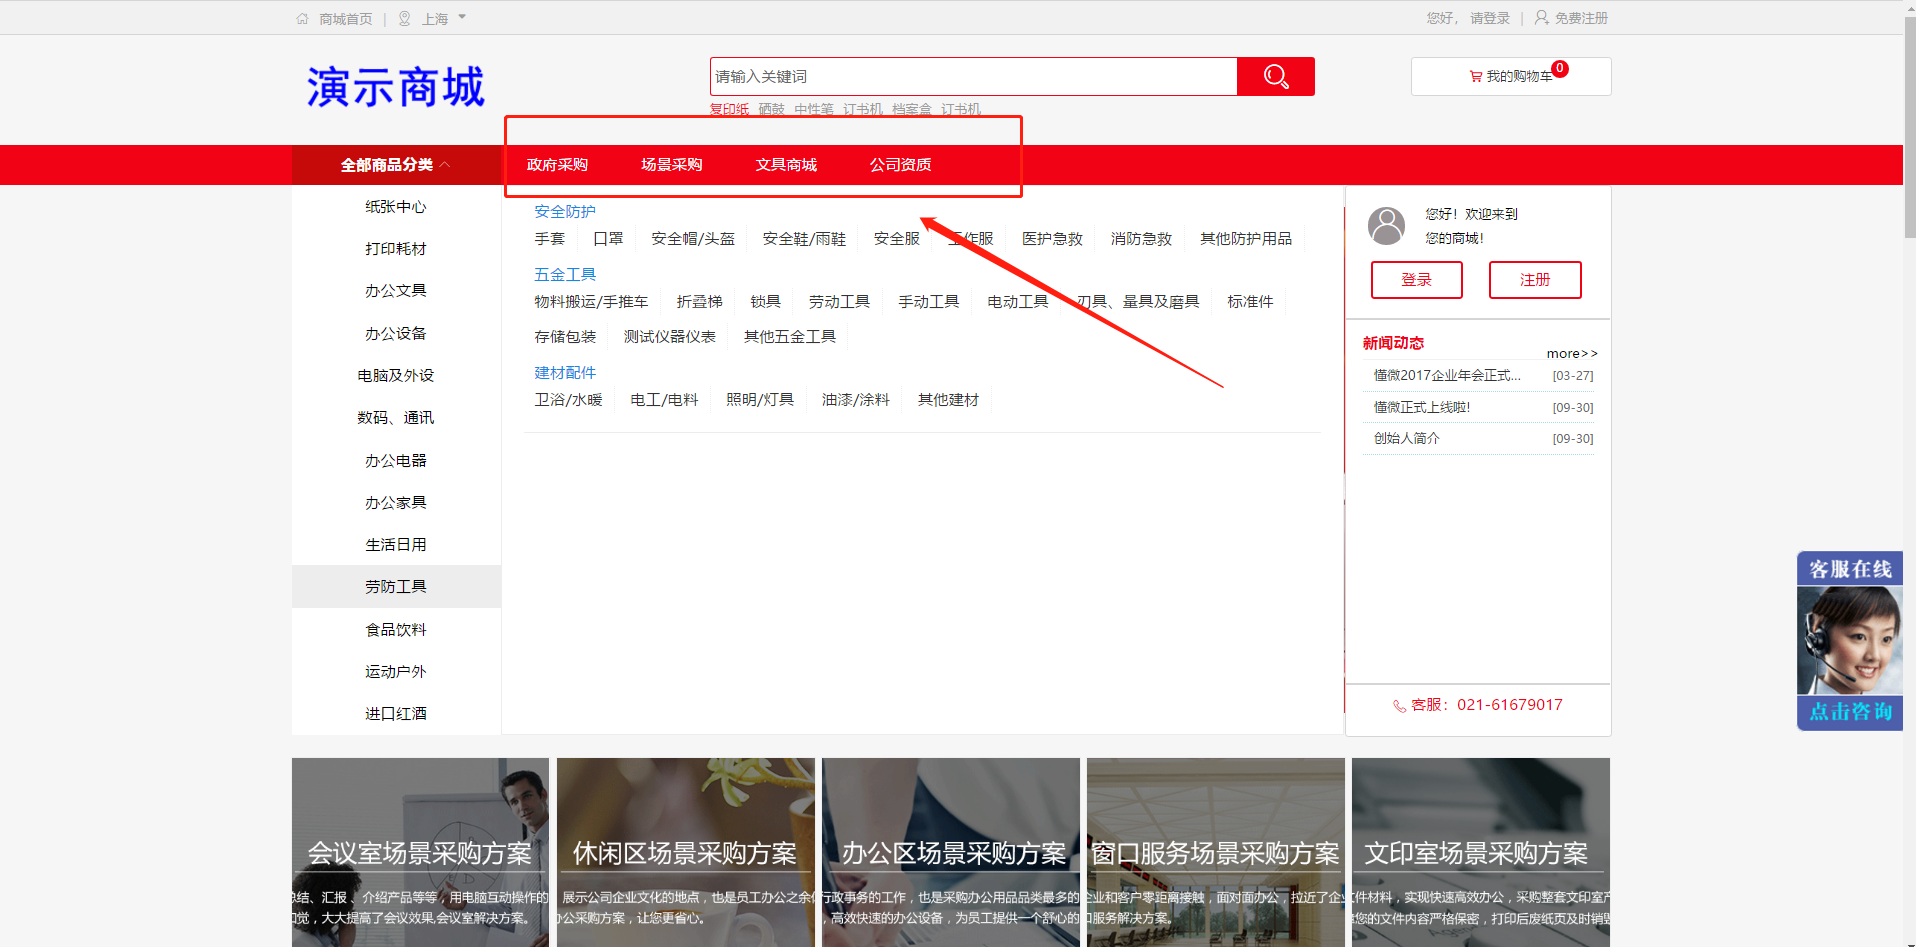Open the 场景采购 nav tab
This screenshot has height=947, width=1916.
pyautogui.click(x=672, y=165)
